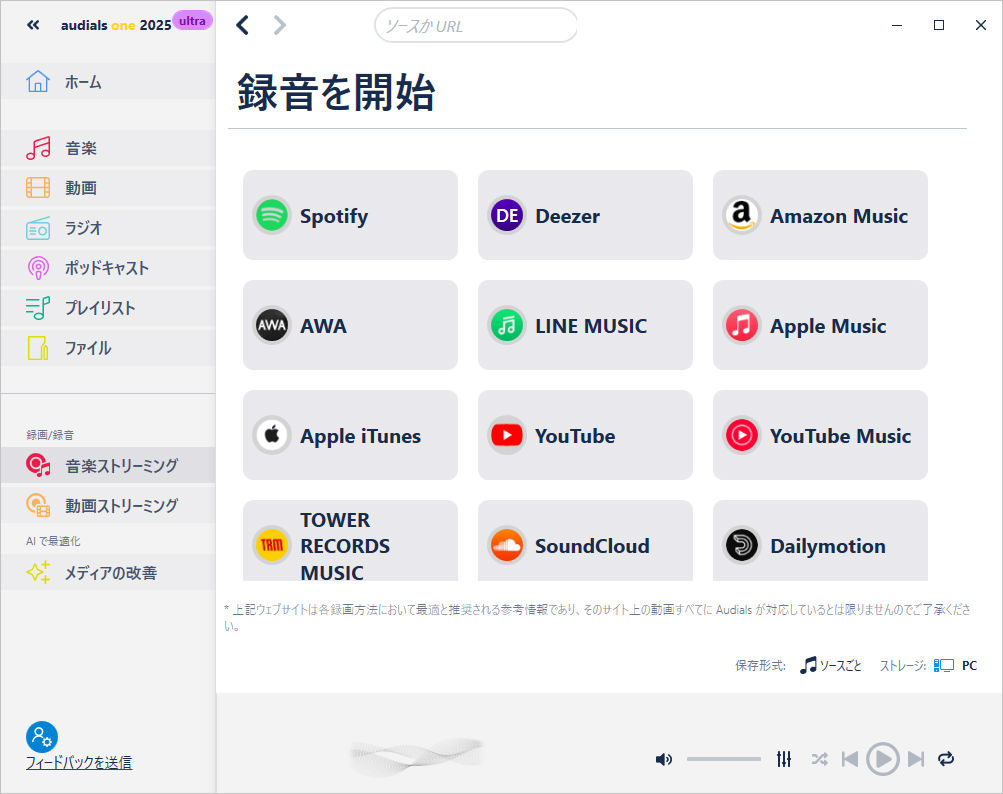Start playback with the play button
The image size is (1003, 794).
(x=883, y=759)
